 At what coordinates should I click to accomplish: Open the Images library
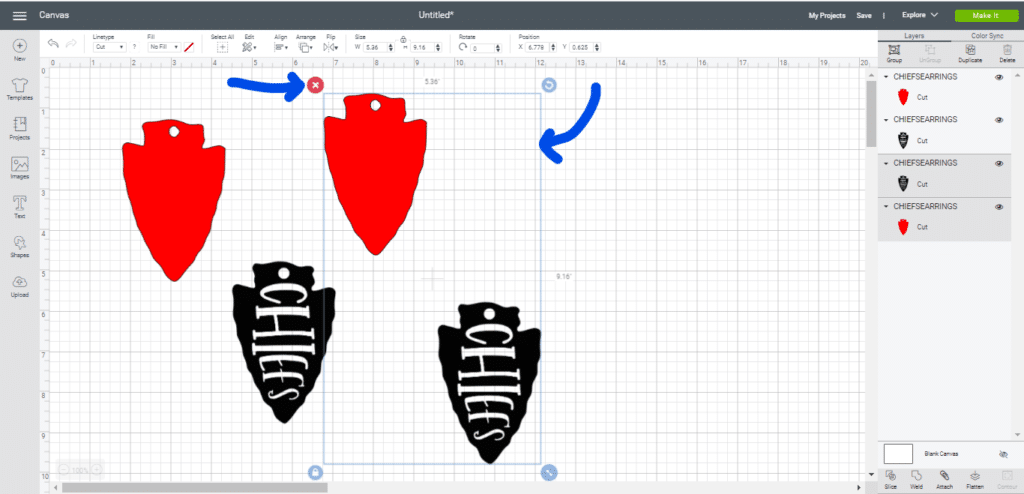click(x=19, y=167)
